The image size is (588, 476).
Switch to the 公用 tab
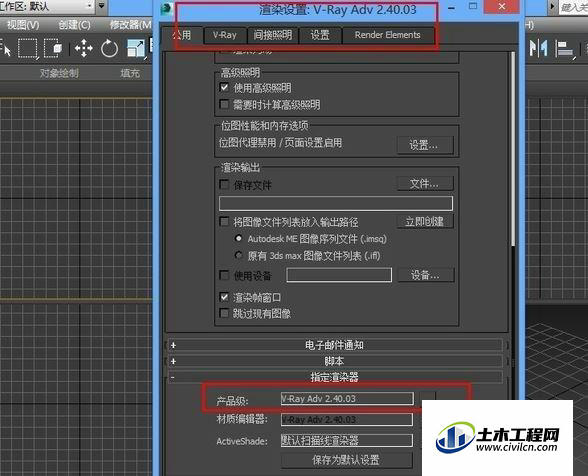tap(182, 36)
